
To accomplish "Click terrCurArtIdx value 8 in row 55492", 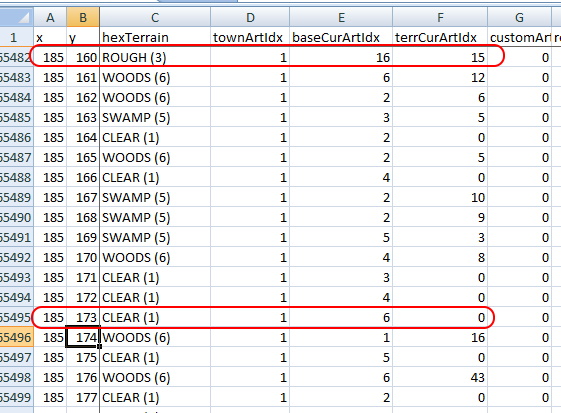I will pyautogui.click(x=440, y=257).
